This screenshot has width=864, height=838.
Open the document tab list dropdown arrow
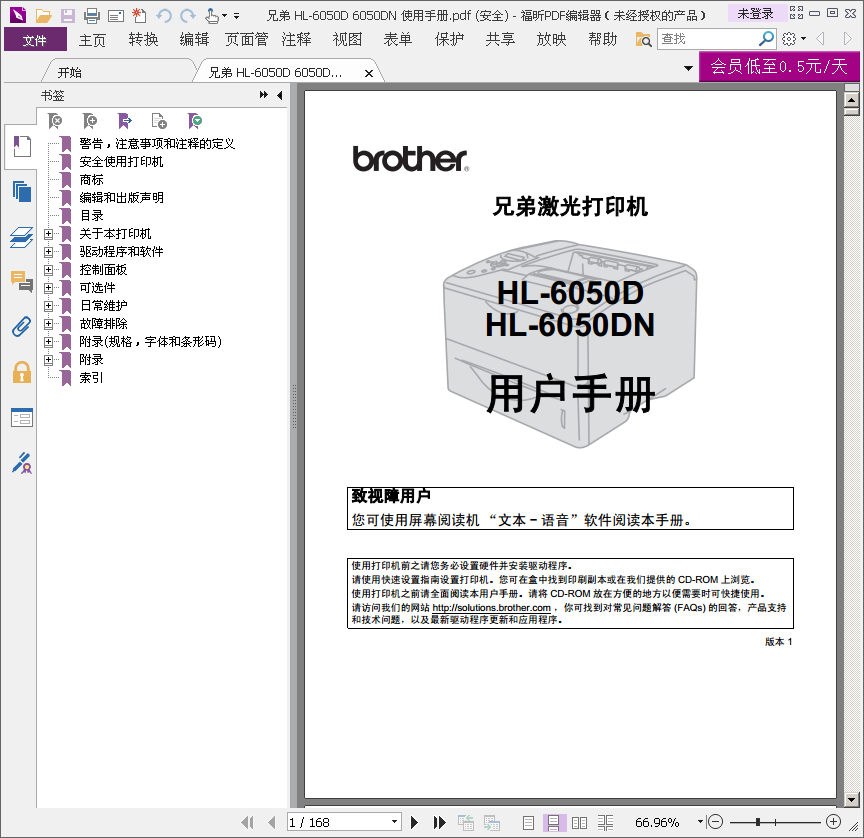click(688, 68)
